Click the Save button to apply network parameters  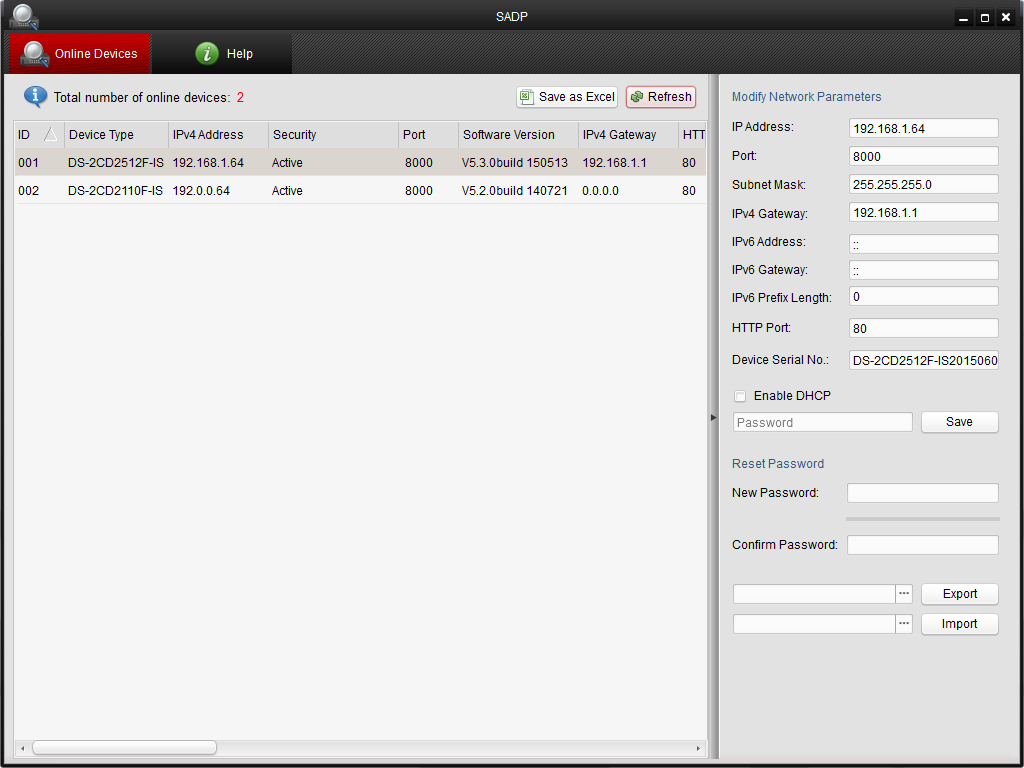pos(959,422)
